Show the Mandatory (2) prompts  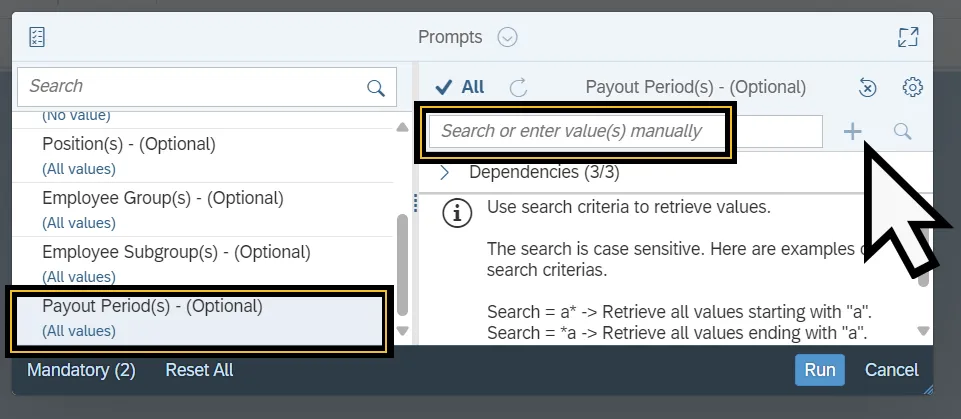[81, 370]
